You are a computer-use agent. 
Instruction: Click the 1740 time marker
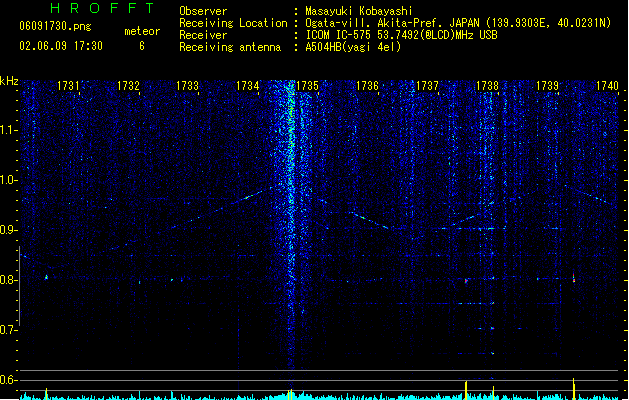tap(607, 86)
